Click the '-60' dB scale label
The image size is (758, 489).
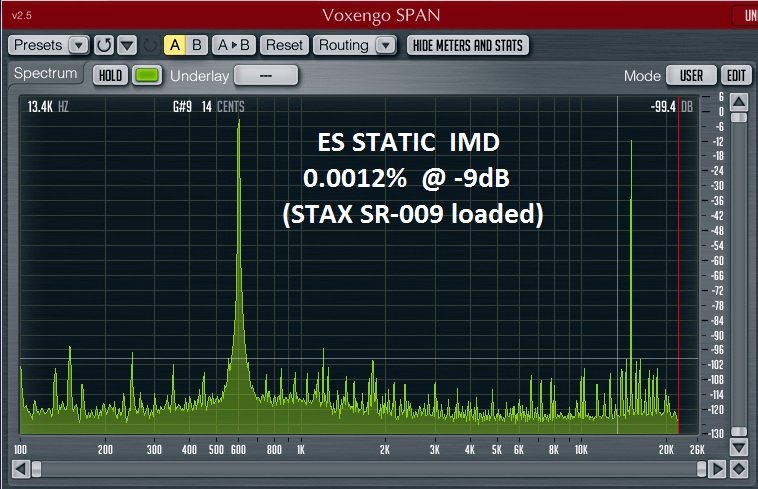[x=717, y=261]
